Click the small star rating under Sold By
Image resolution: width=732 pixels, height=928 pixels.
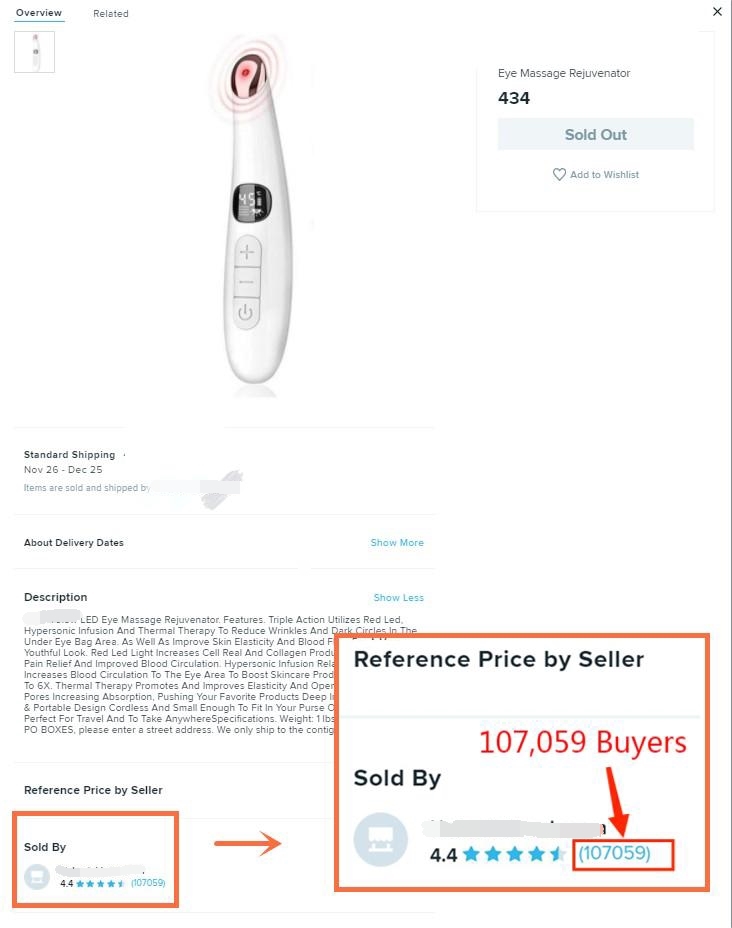coord(101,884)
